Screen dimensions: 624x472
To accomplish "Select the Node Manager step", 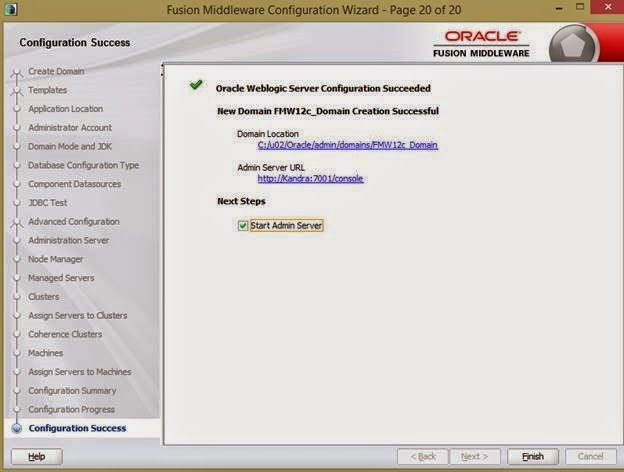I will [x=55, y=259].
